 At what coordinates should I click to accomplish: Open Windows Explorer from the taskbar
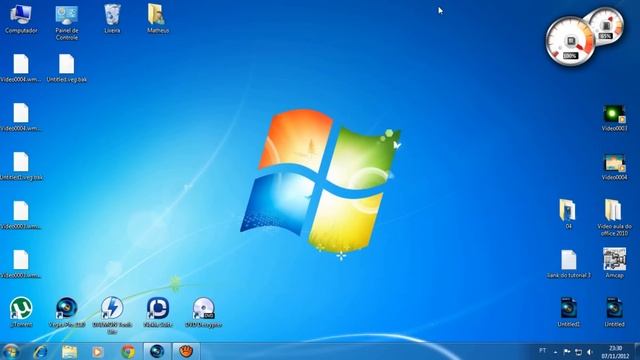coord(69,351)
